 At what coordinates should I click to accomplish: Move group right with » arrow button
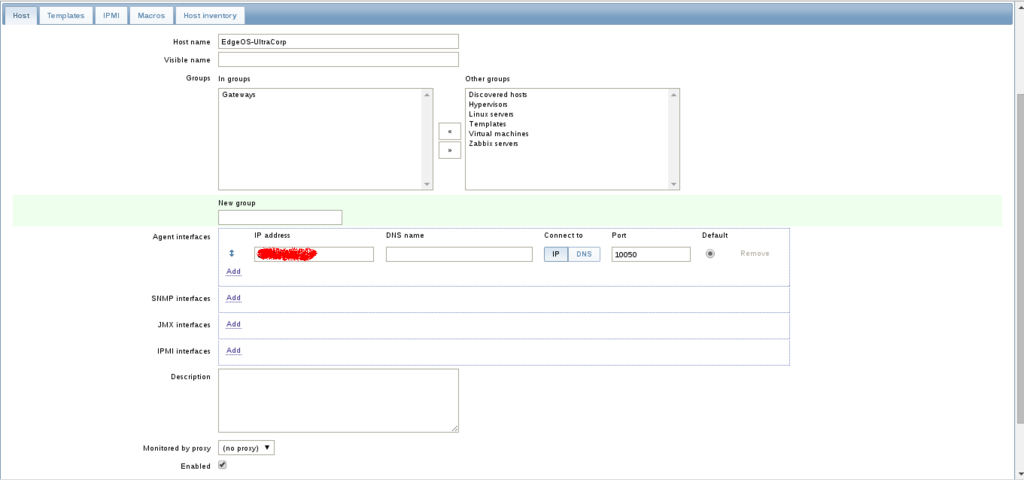pos(449,150)
